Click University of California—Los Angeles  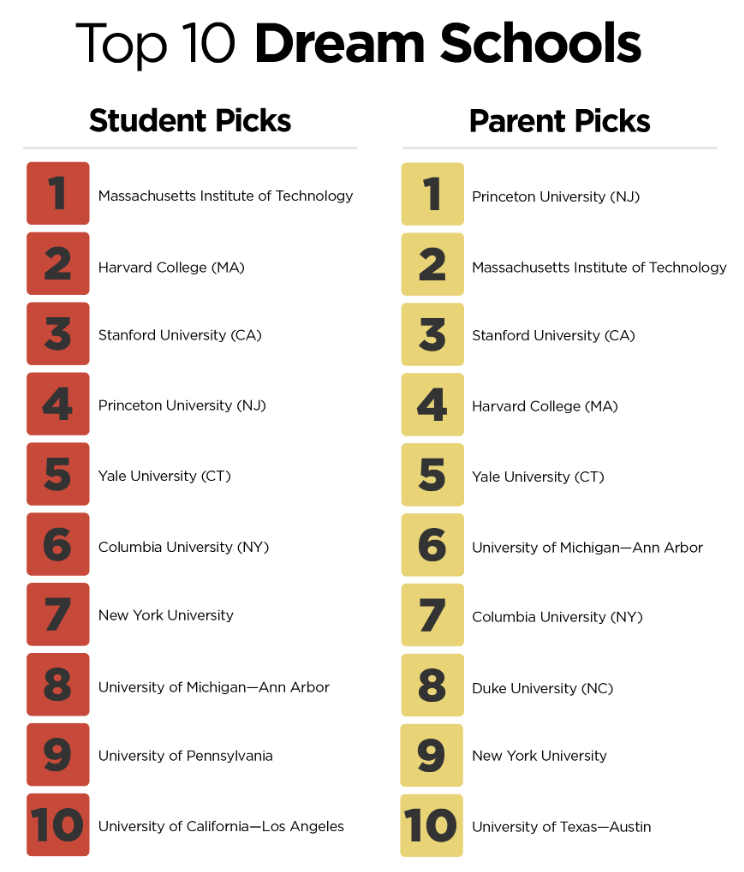(x=221, y=826)
